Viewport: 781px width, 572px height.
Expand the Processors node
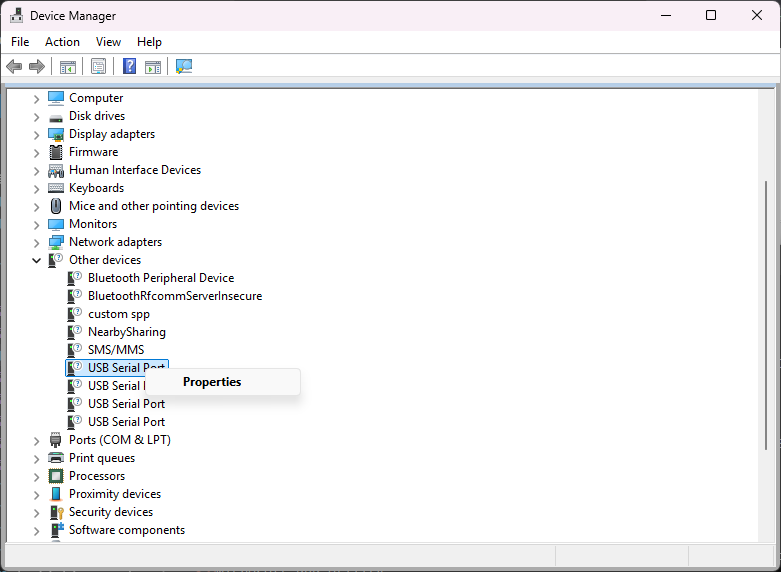pos(36,477)
